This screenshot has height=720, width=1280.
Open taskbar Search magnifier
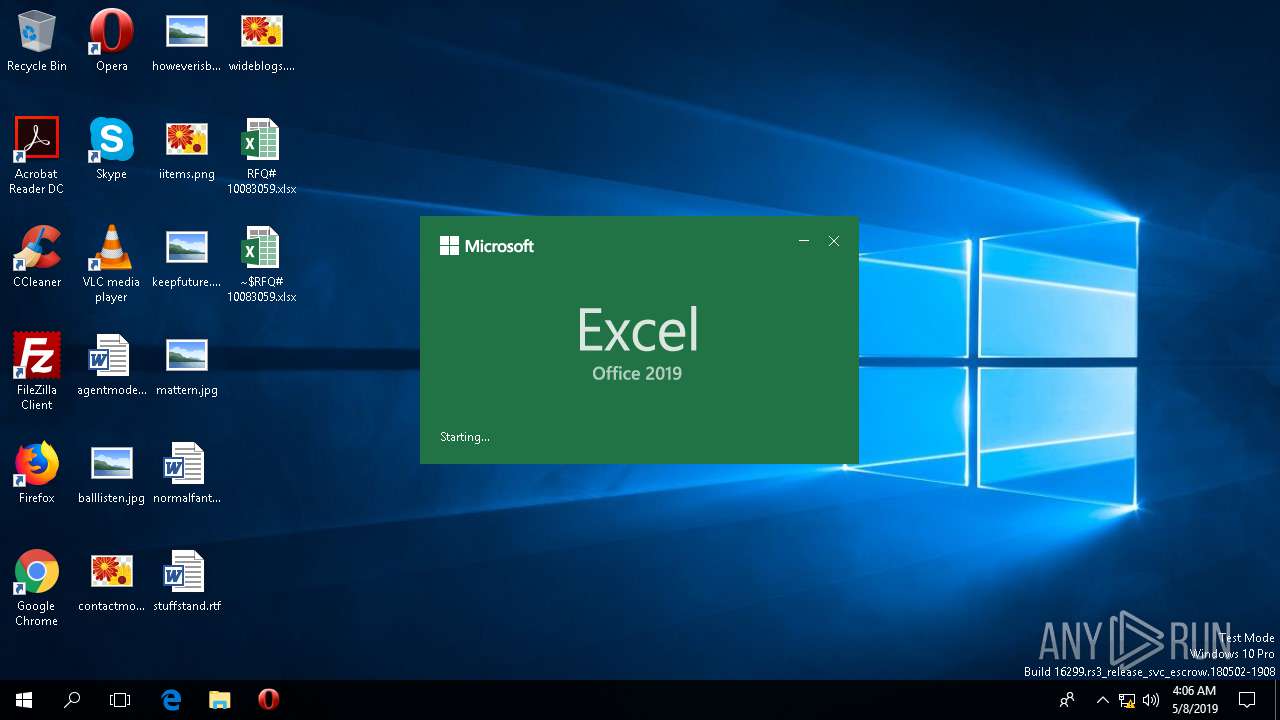(x=72, y=700)
